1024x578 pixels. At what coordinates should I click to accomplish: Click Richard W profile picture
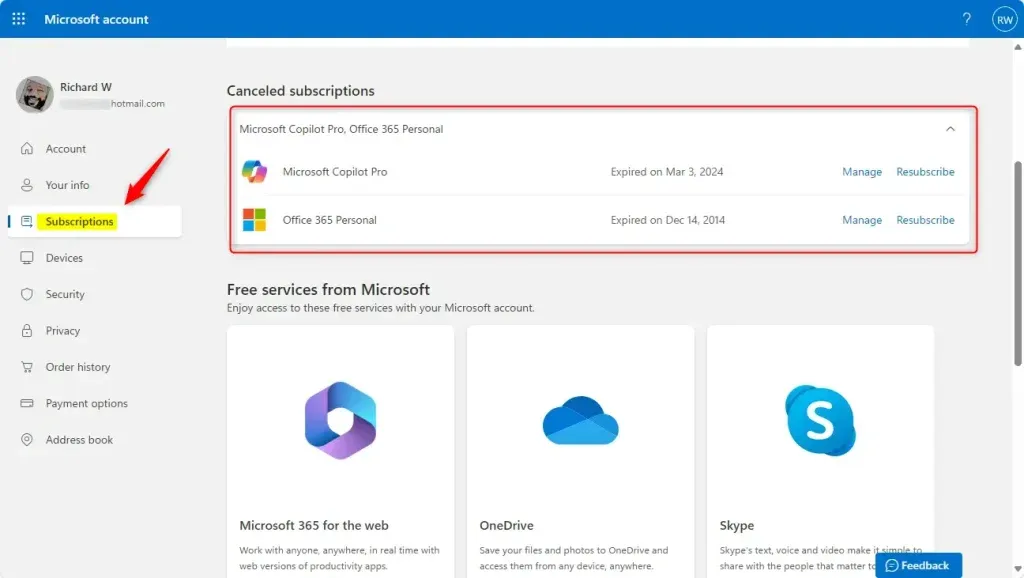click(x=35, y=95)
